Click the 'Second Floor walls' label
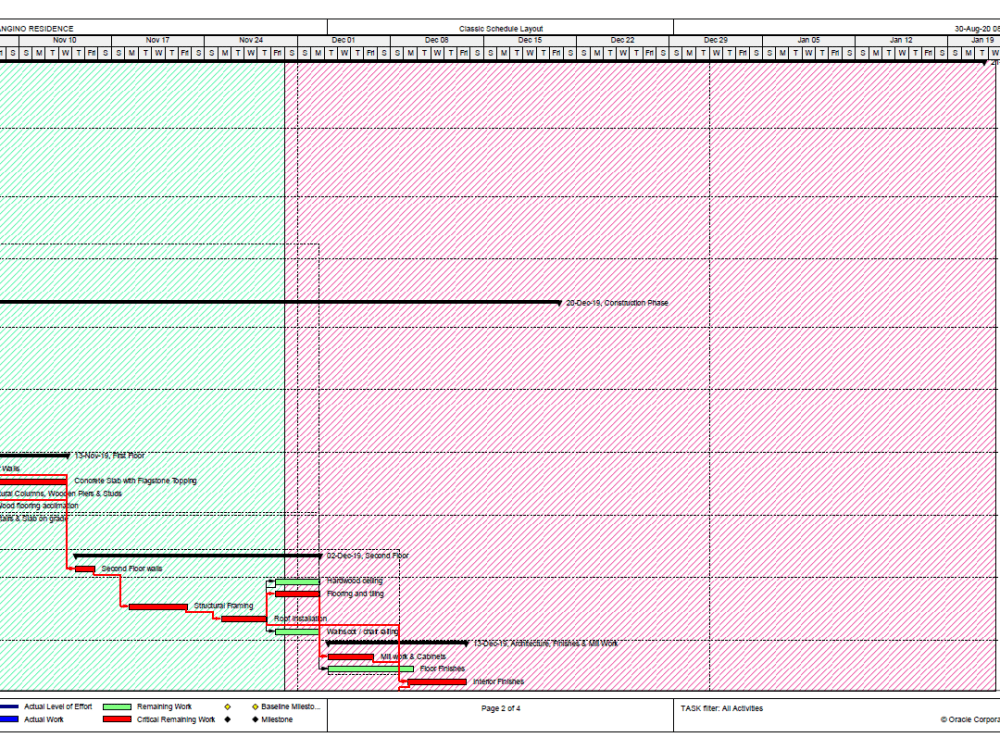The image size is (1000, 750). click(x=132, y=569)
